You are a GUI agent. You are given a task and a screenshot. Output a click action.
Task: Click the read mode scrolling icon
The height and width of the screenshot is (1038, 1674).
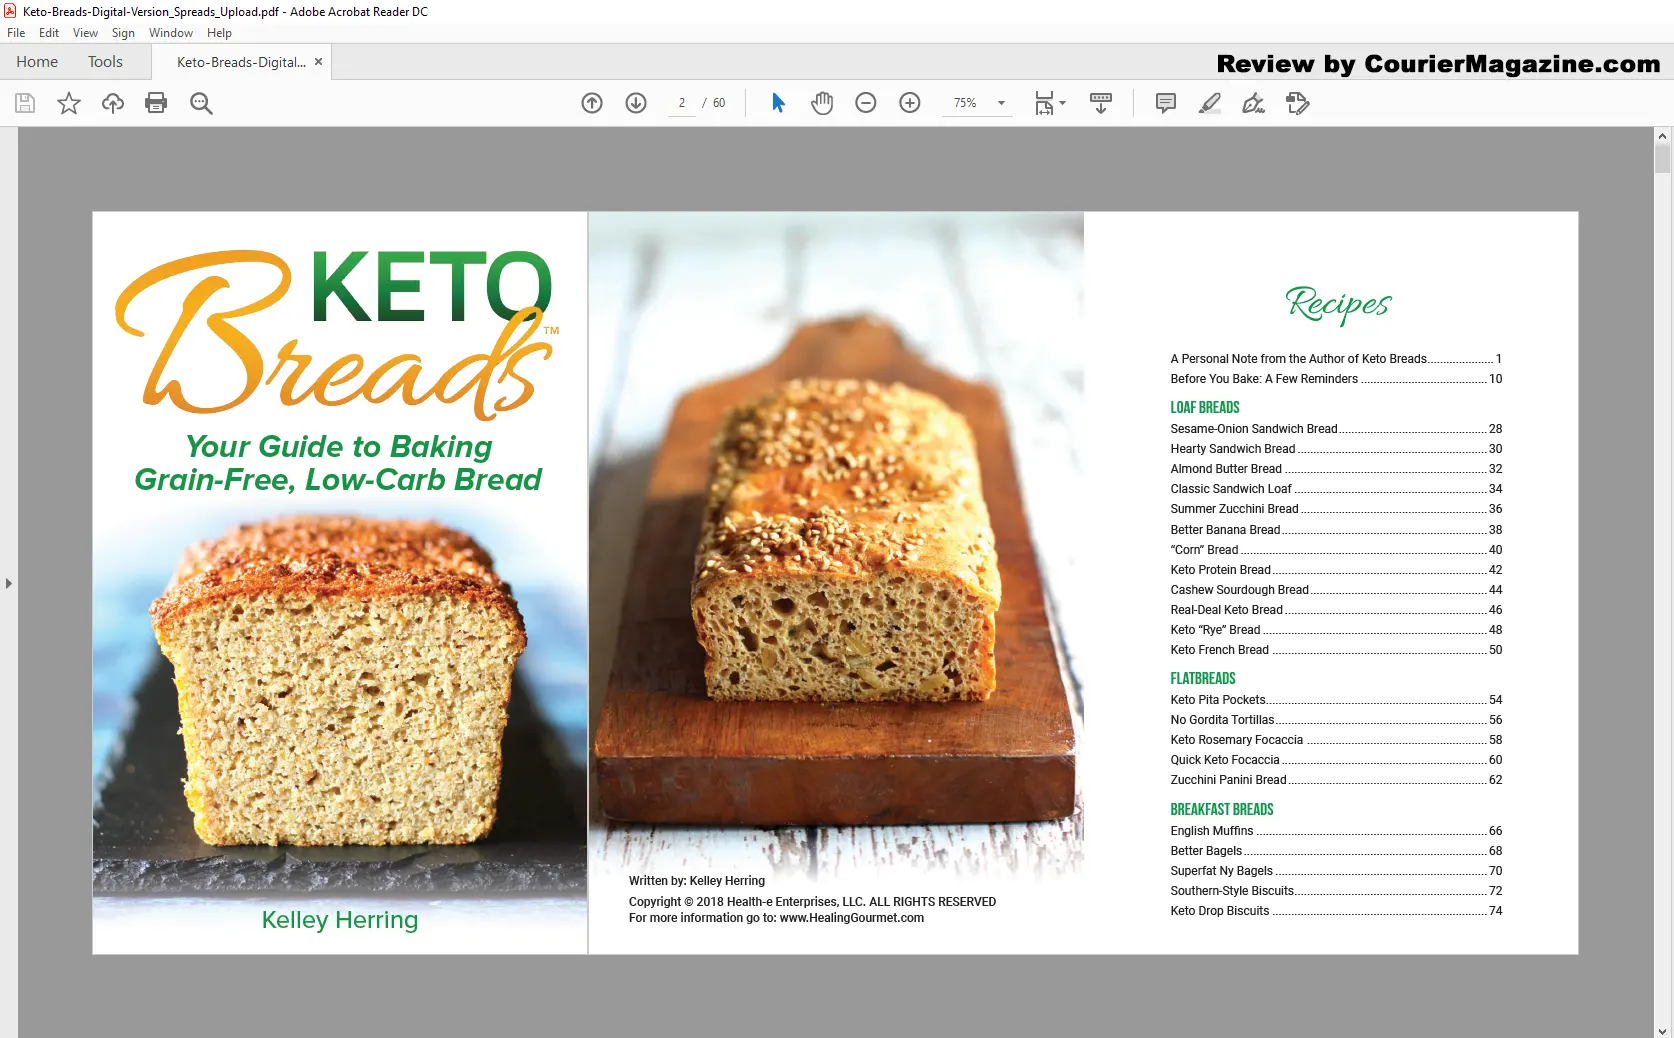pyautogui.click(x=1101, y=103)
